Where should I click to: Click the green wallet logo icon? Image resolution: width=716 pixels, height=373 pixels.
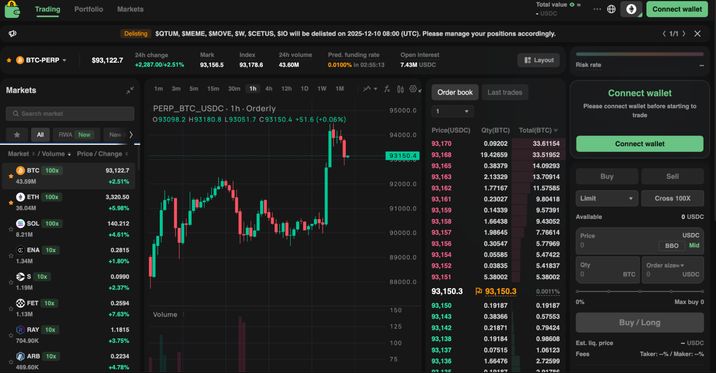coord(12,9)
